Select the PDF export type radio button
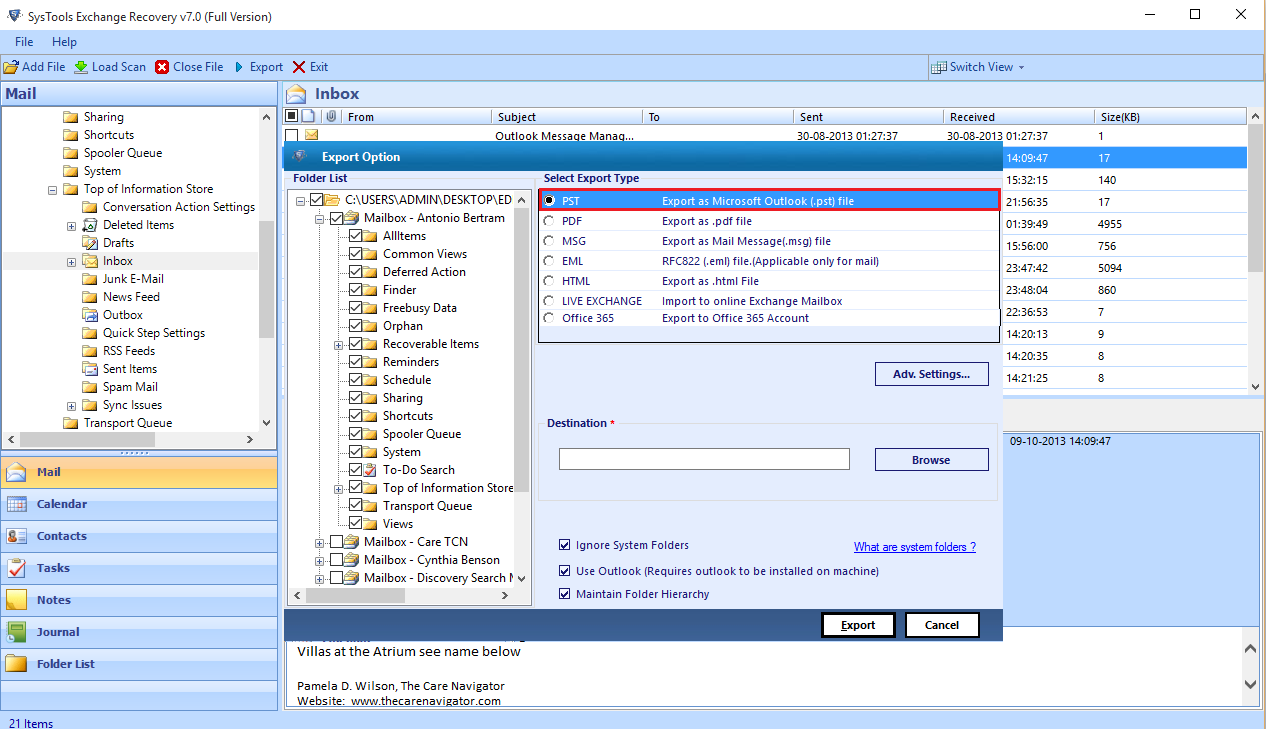 point(549,221)
